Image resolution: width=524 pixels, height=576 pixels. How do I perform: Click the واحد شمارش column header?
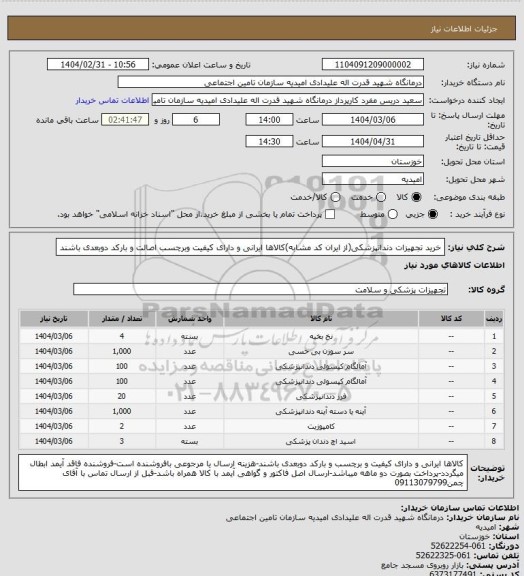[190, 319]
